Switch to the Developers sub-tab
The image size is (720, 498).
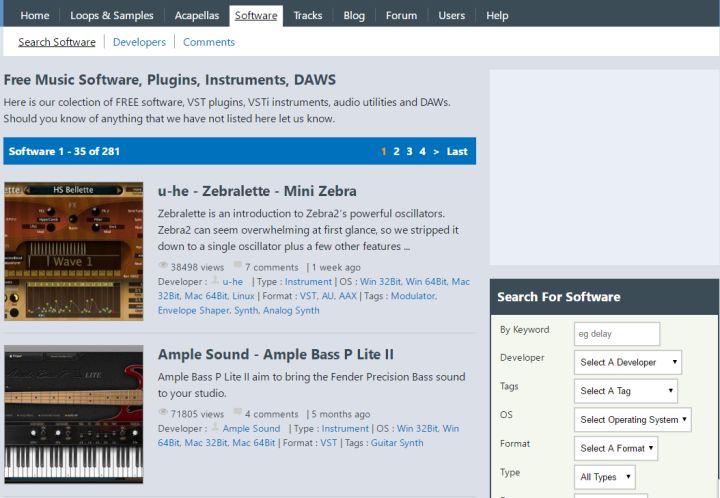[x=139, y=42]
